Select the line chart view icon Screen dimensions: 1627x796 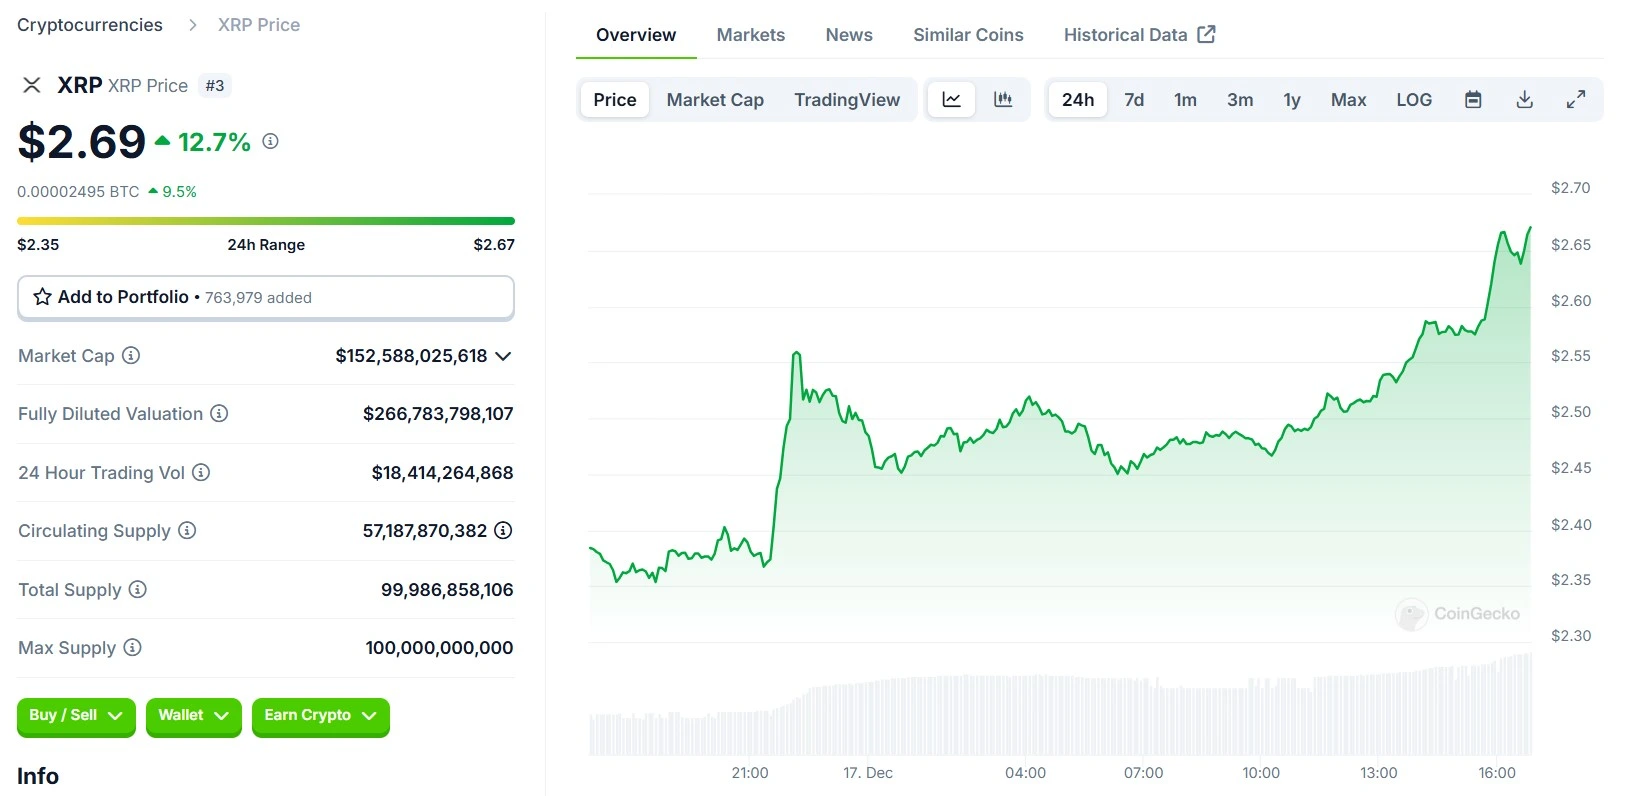tap(951, 100)
